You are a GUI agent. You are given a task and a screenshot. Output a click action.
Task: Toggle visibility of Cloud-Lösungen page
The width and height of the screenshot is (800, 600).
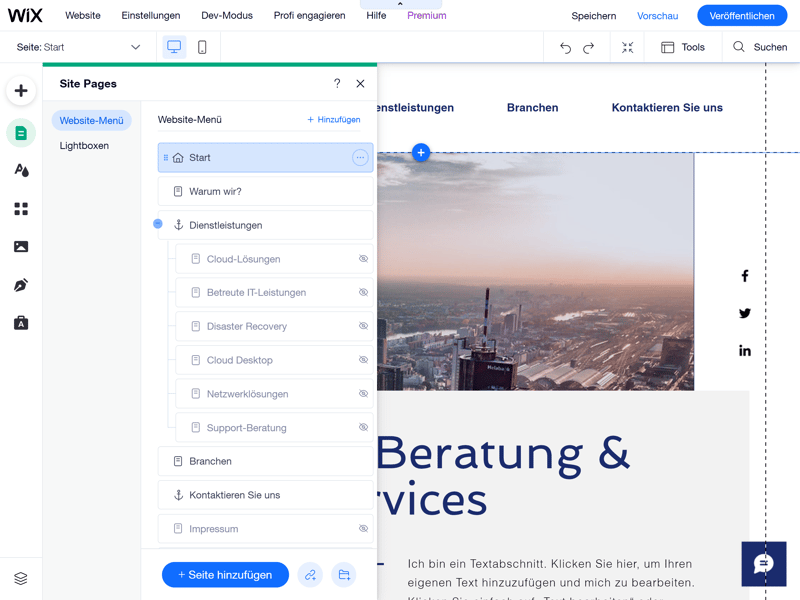pos(363,259)
